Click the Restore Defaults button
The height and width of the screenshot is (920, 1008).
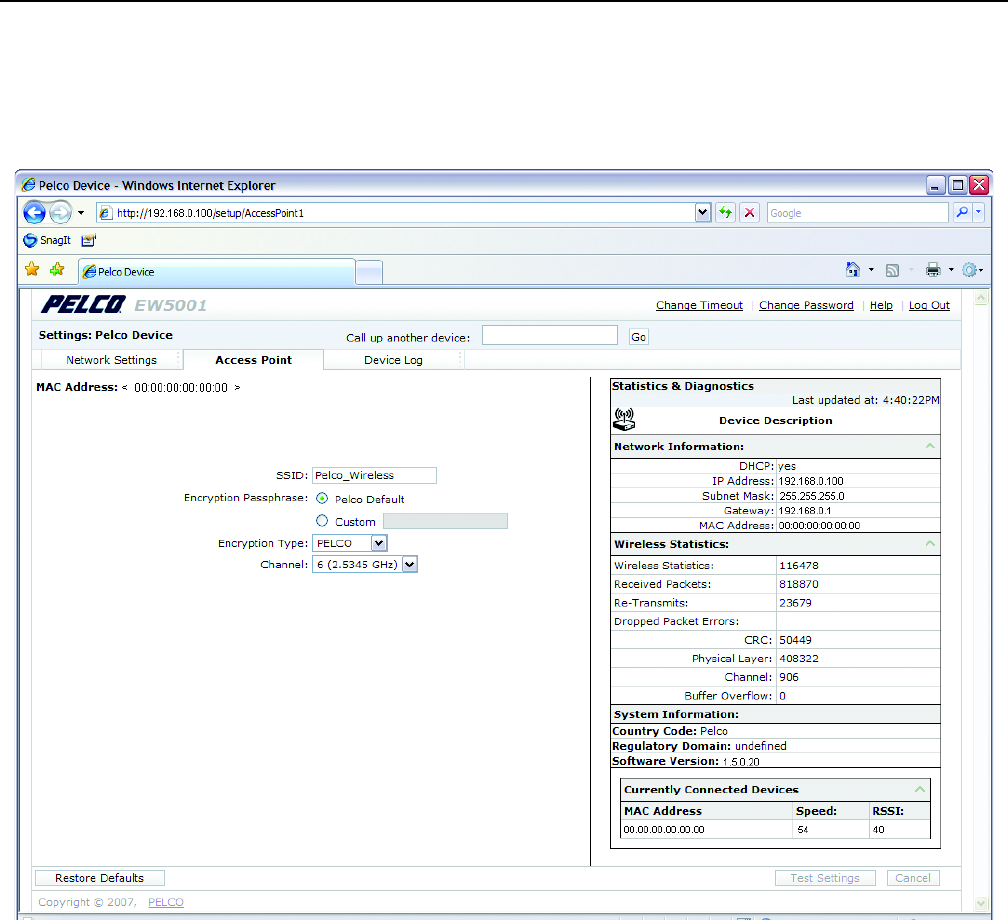click(100, 878)
